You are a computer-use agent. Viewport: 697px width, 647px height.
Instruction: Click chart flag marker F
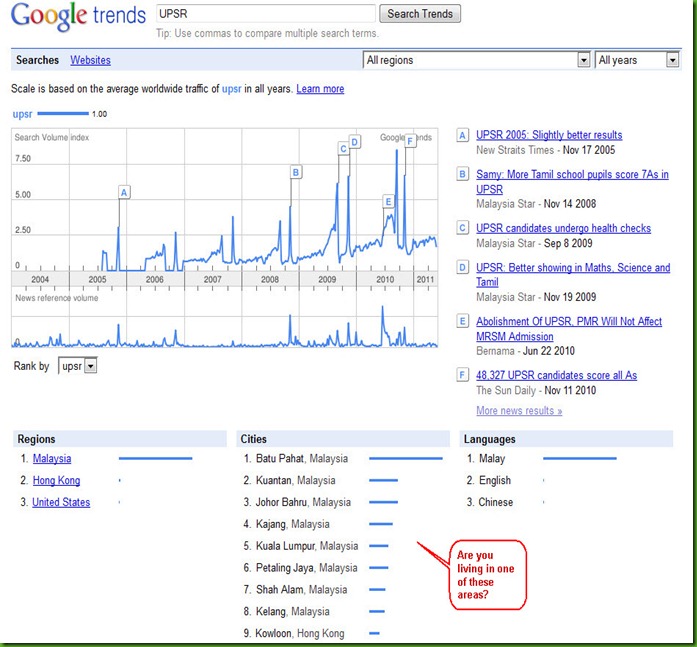(x=410, y=141)
